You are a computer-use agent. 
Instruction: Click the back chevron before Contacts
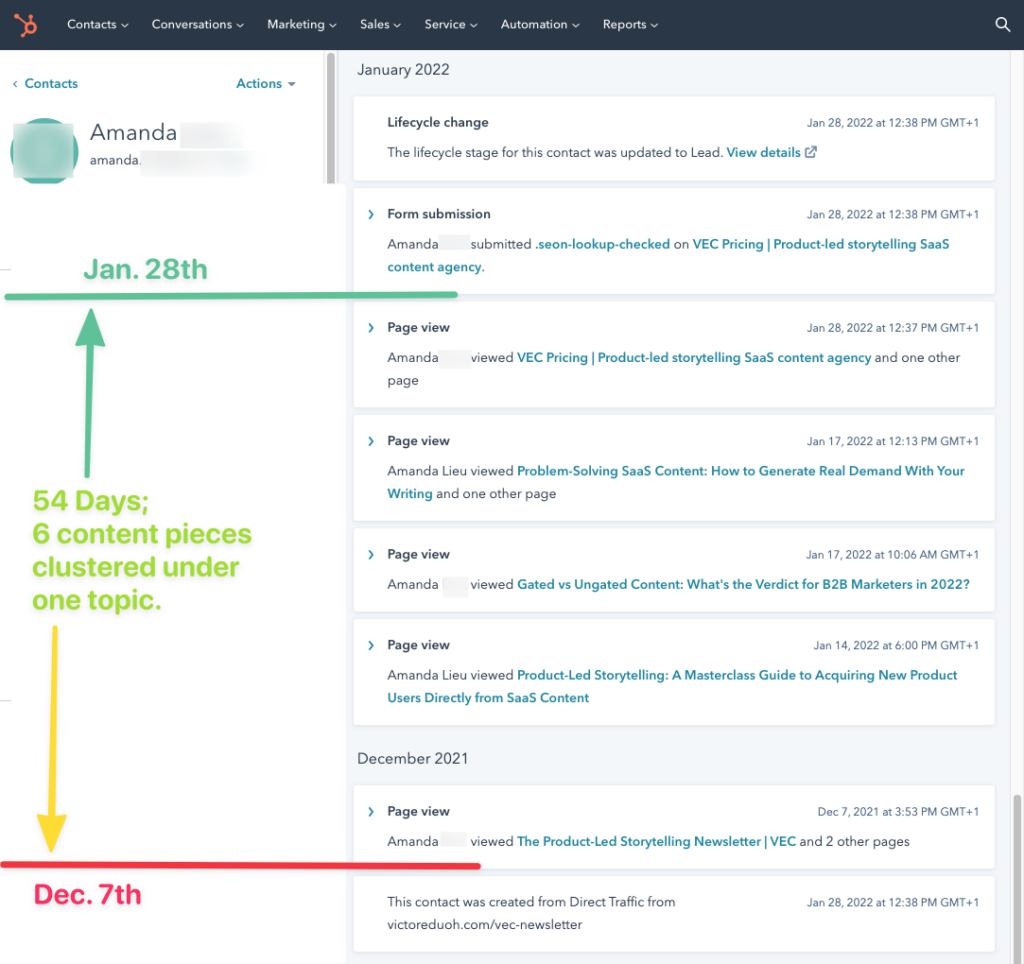point(15,84)
